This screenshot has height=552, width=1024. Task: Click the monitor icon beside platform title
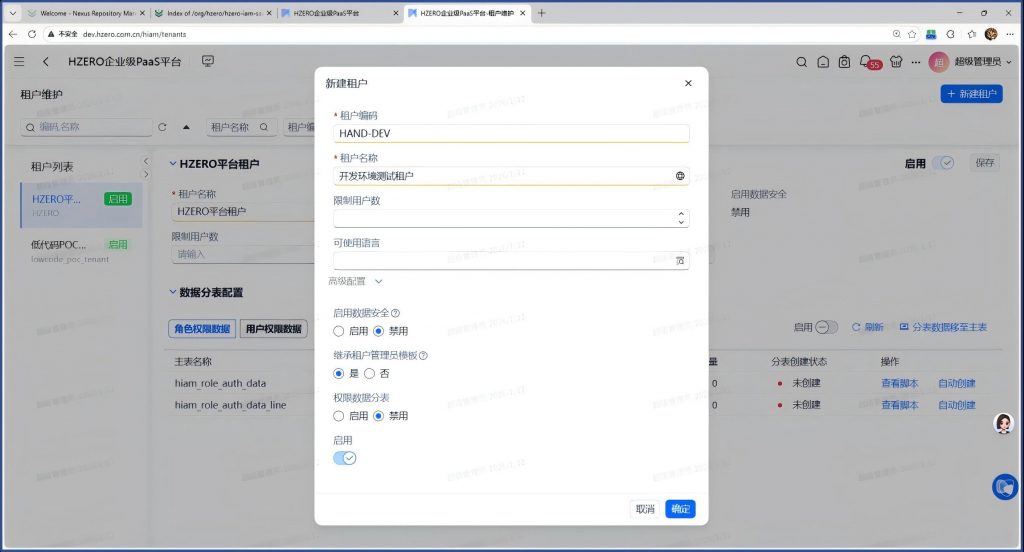[208, 62]
